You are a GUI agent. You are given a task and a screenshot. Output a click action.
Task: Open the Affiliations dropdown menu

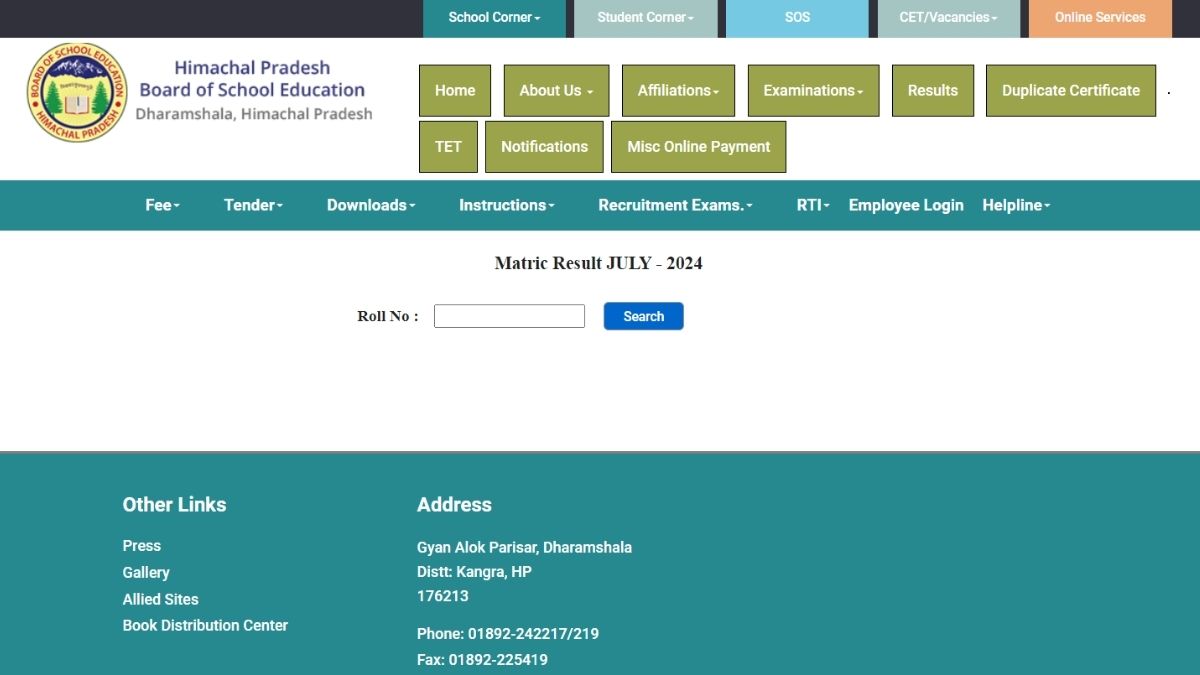pyautogui.click(x=678, y=90)
